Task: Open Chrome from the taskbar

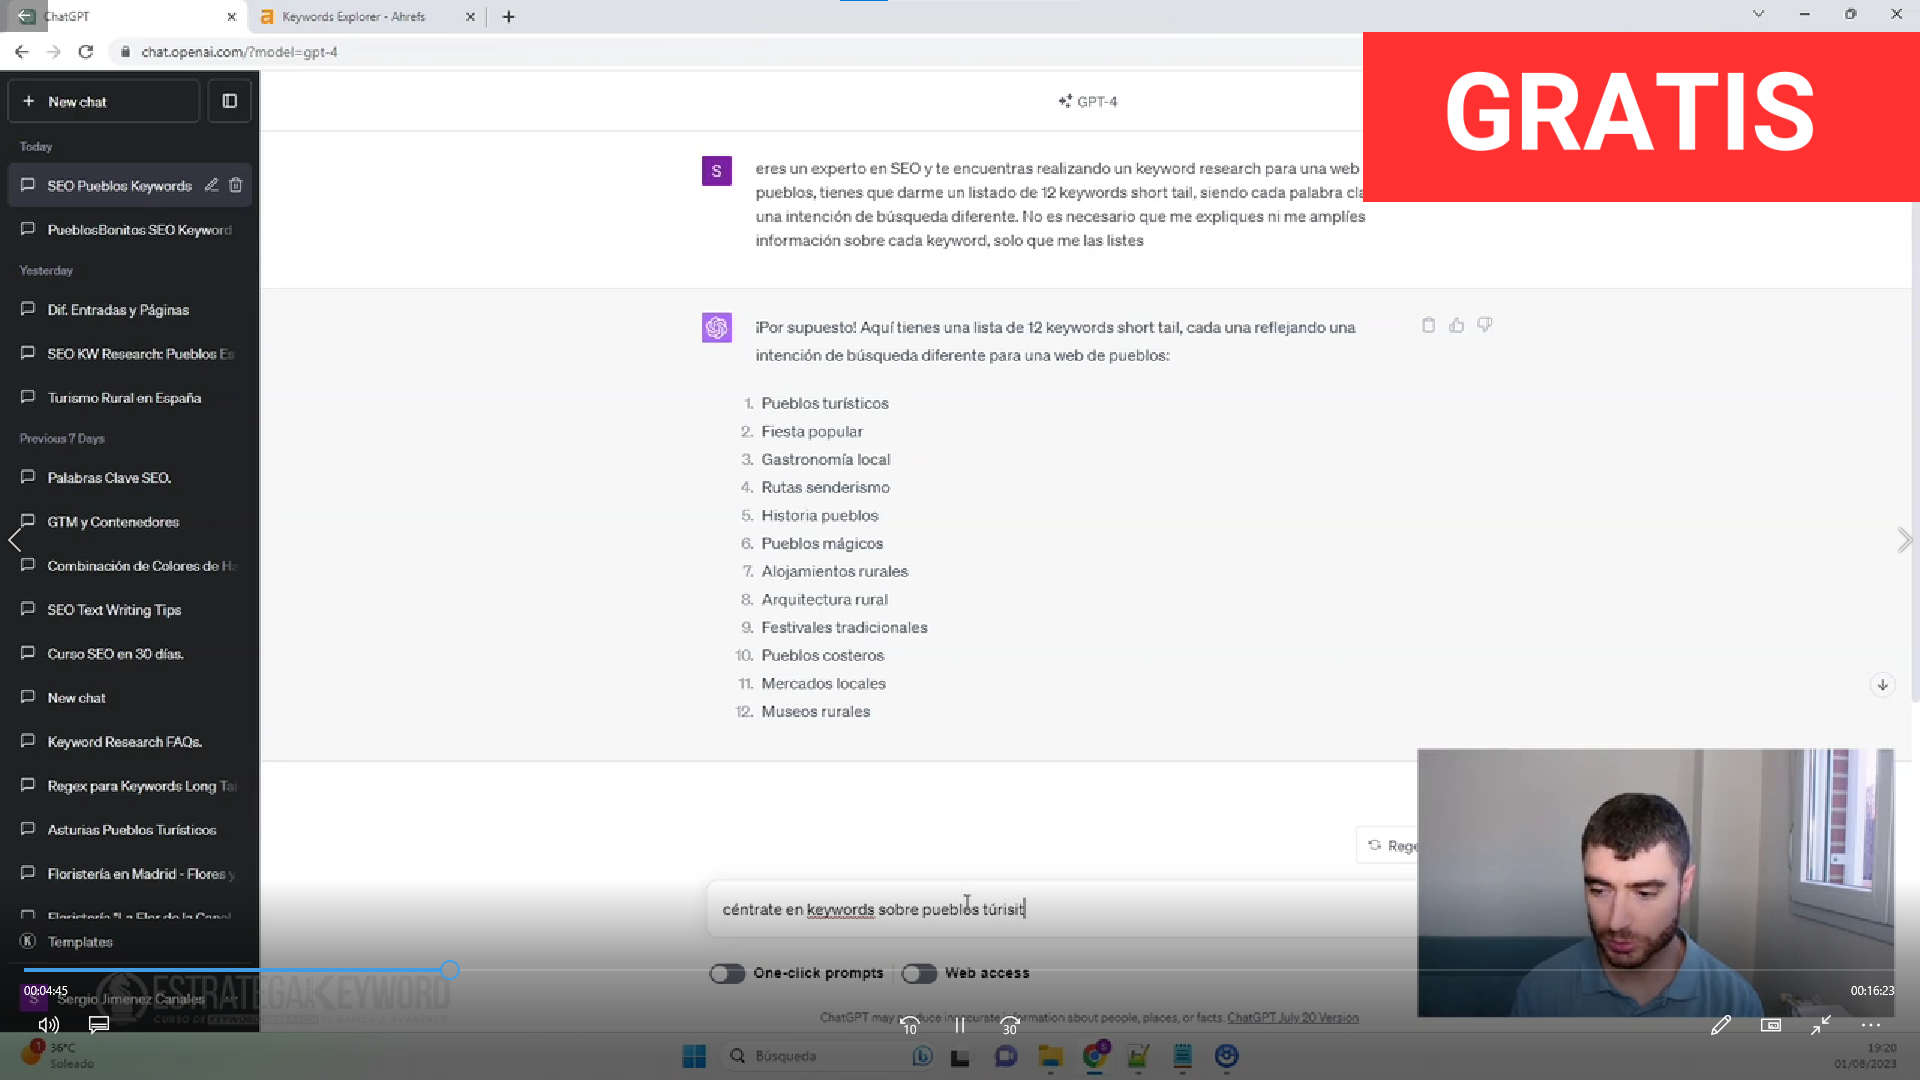Action: (x=1095, y=1056)
